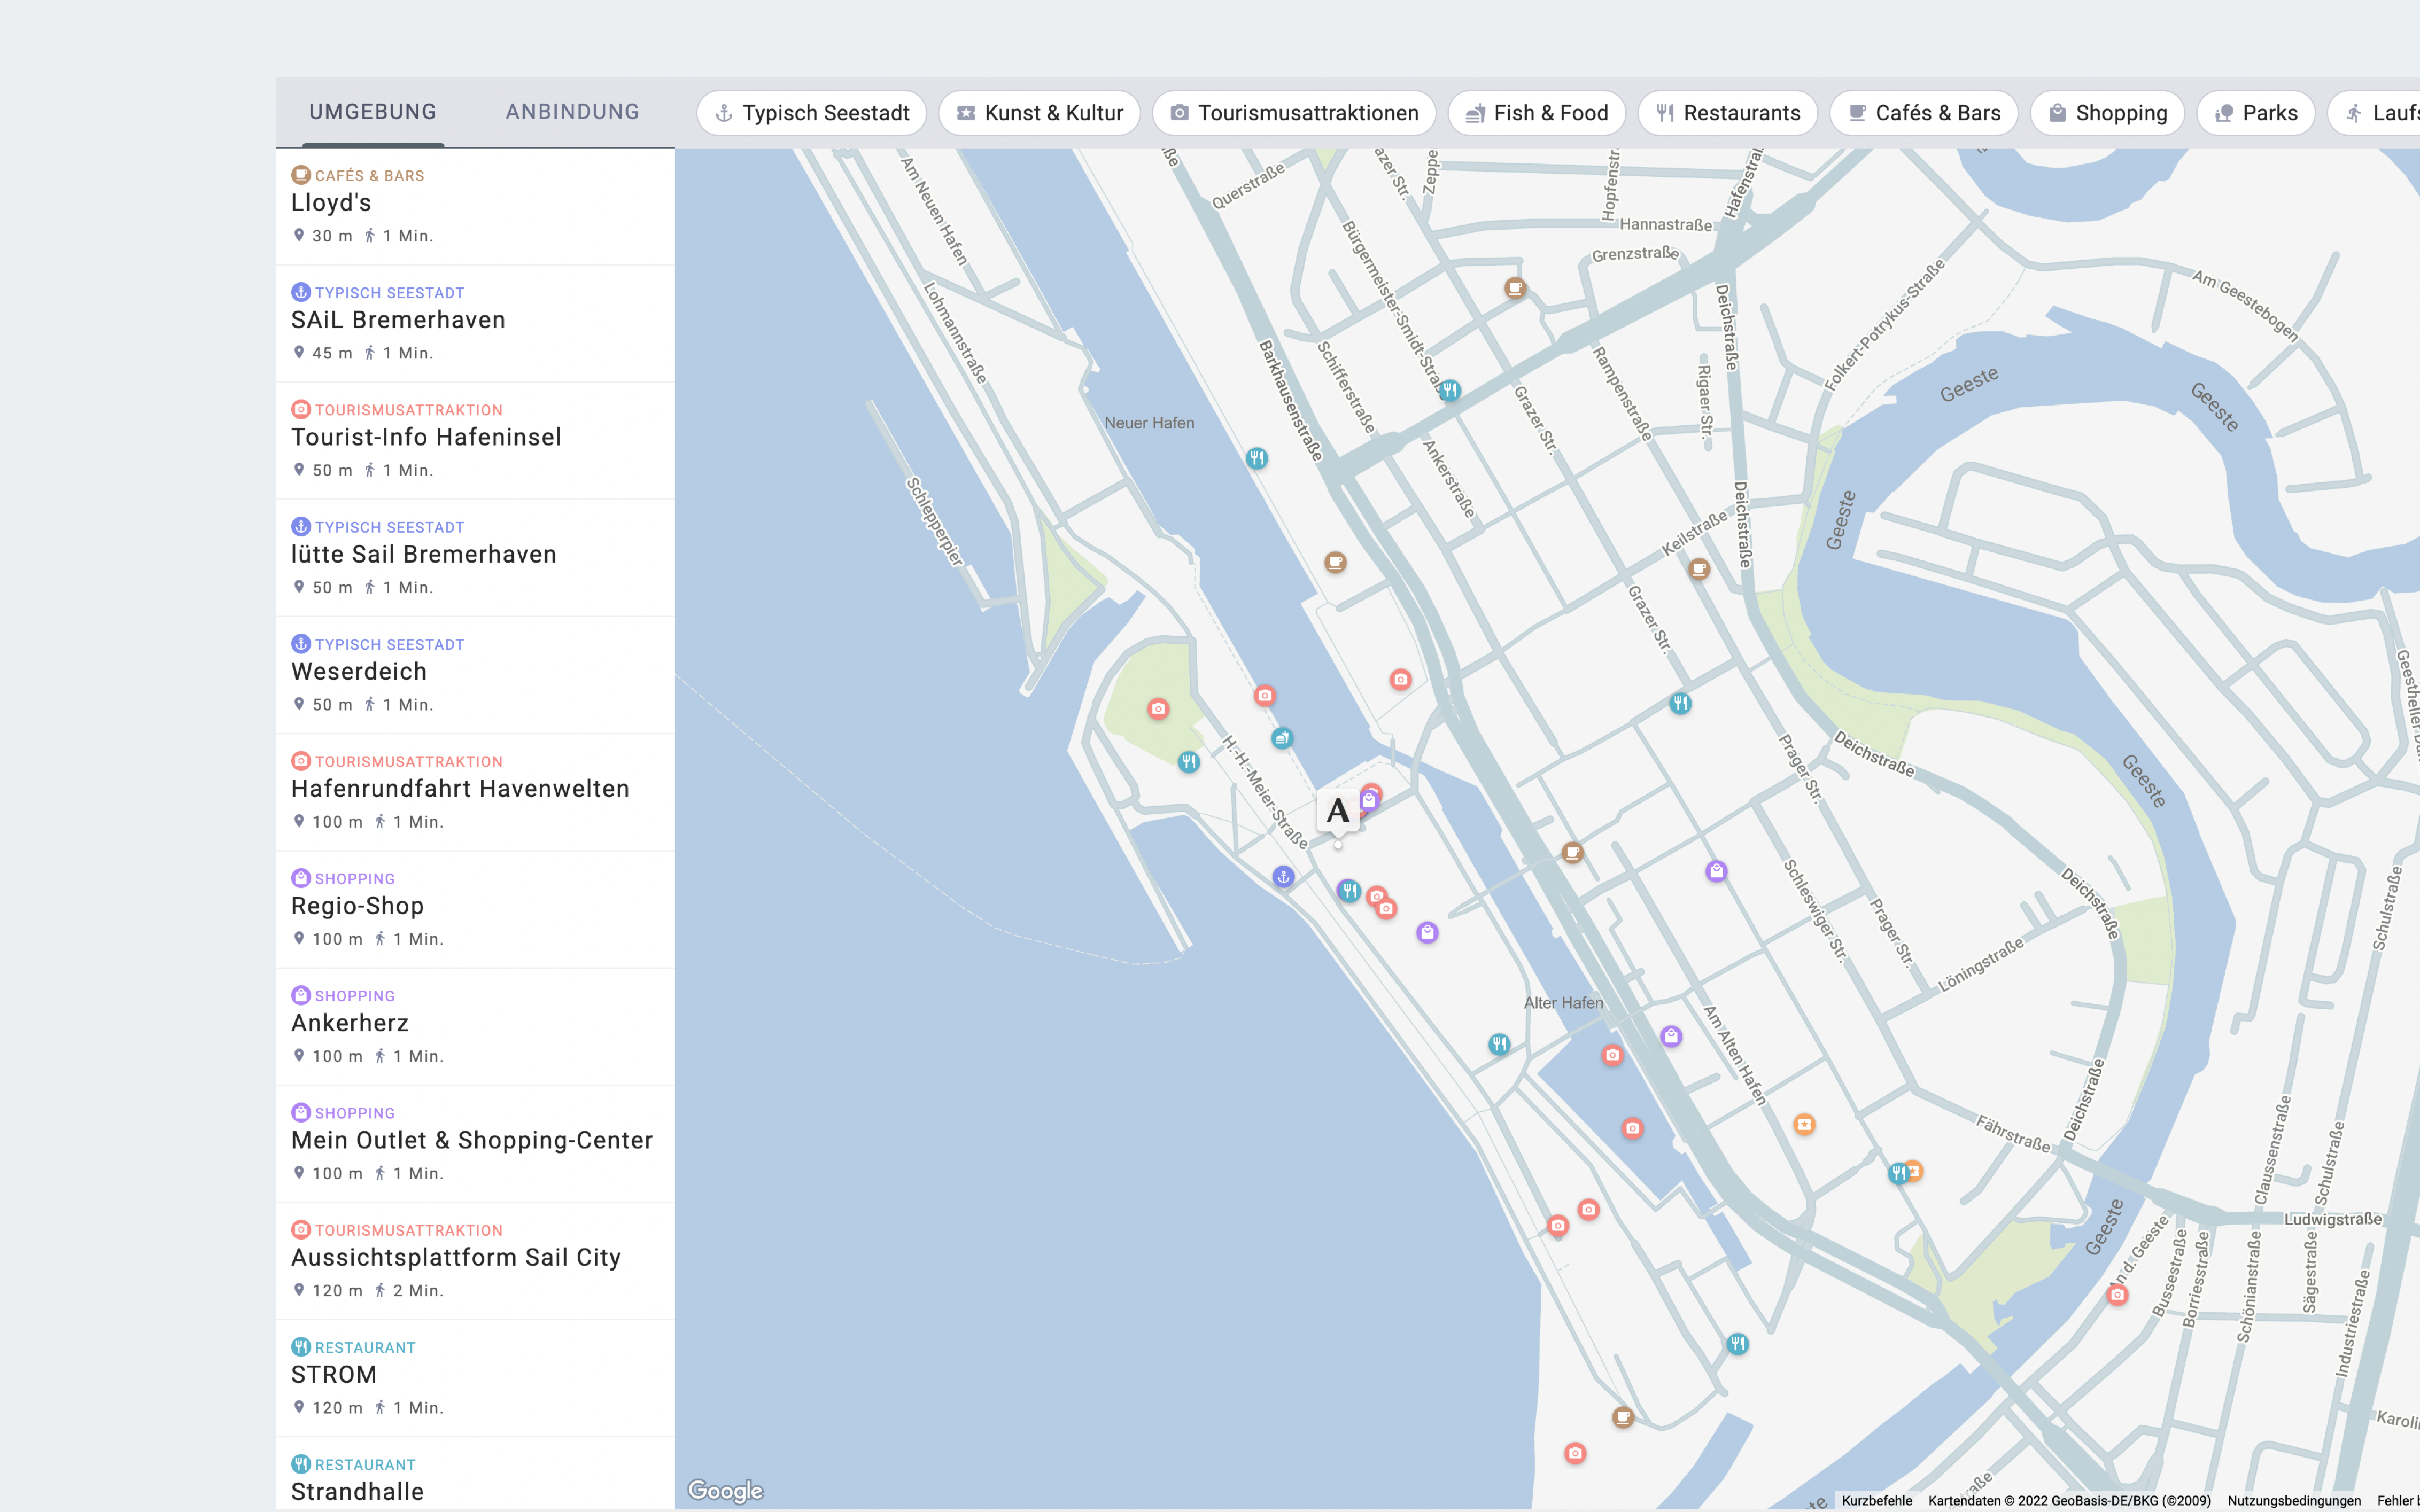Screen dimensions: 2420x1512
Task: Click shopping marker near Schleswiger Str.
Action: point(1716,872)
